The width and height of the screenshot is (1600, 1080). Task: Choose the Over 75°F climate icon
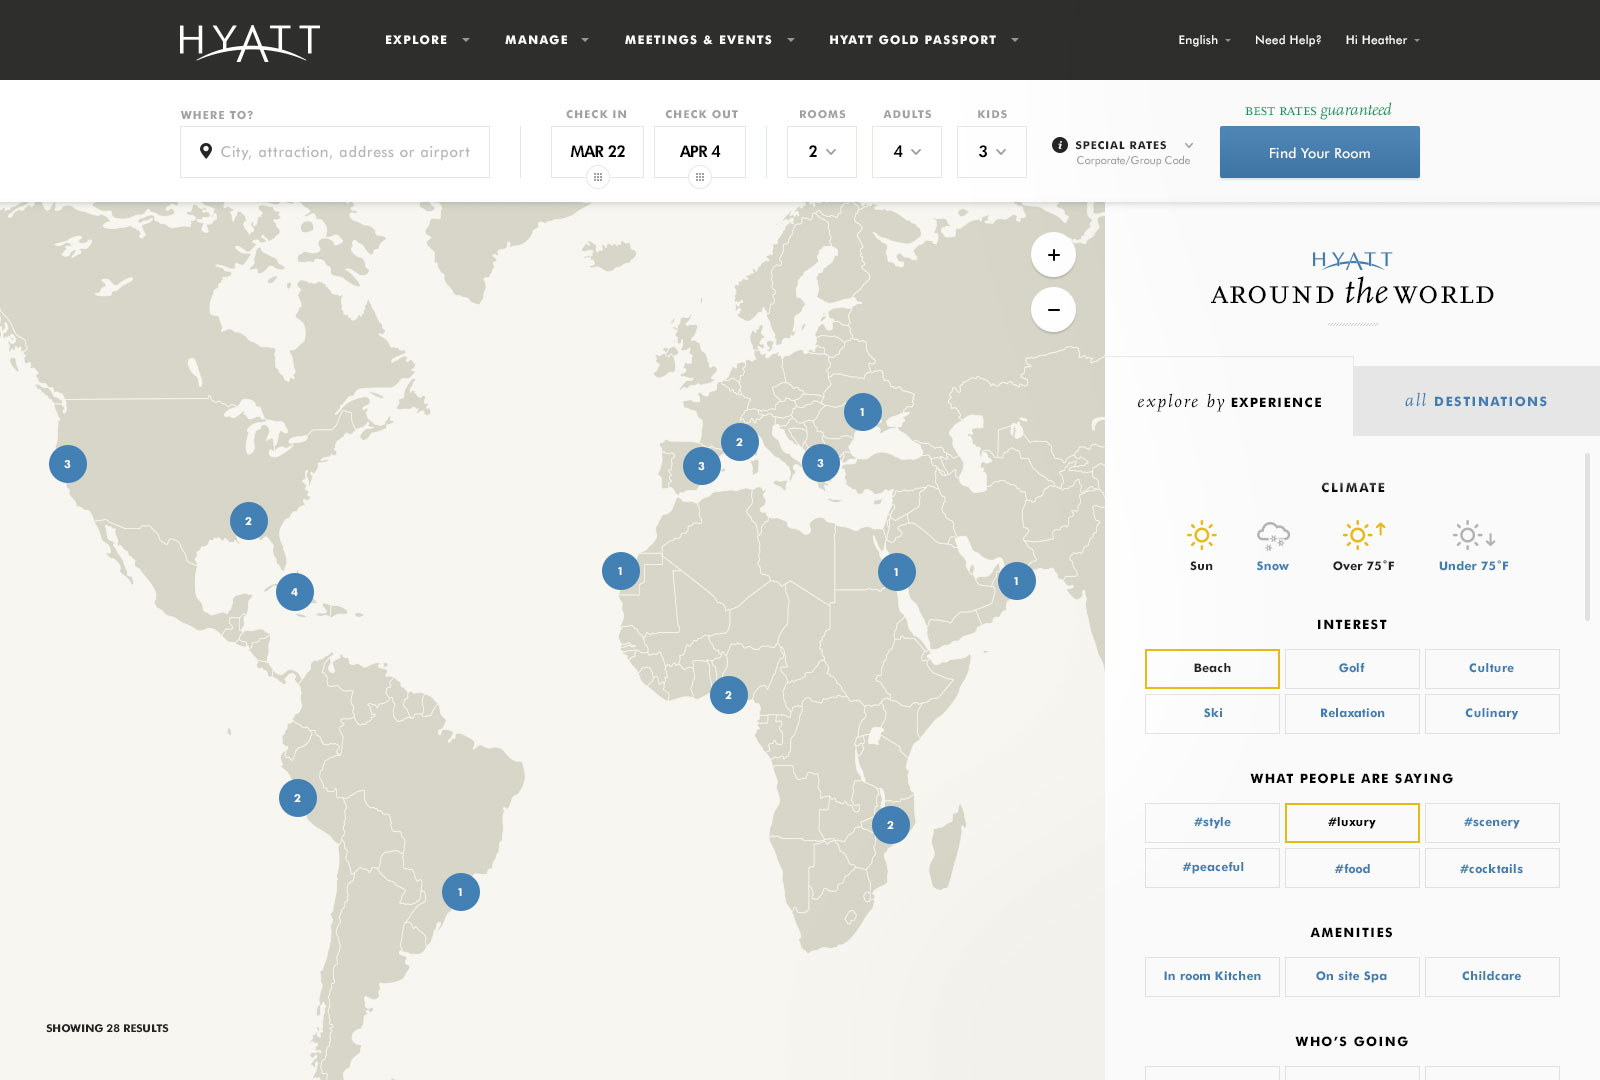1363,536
